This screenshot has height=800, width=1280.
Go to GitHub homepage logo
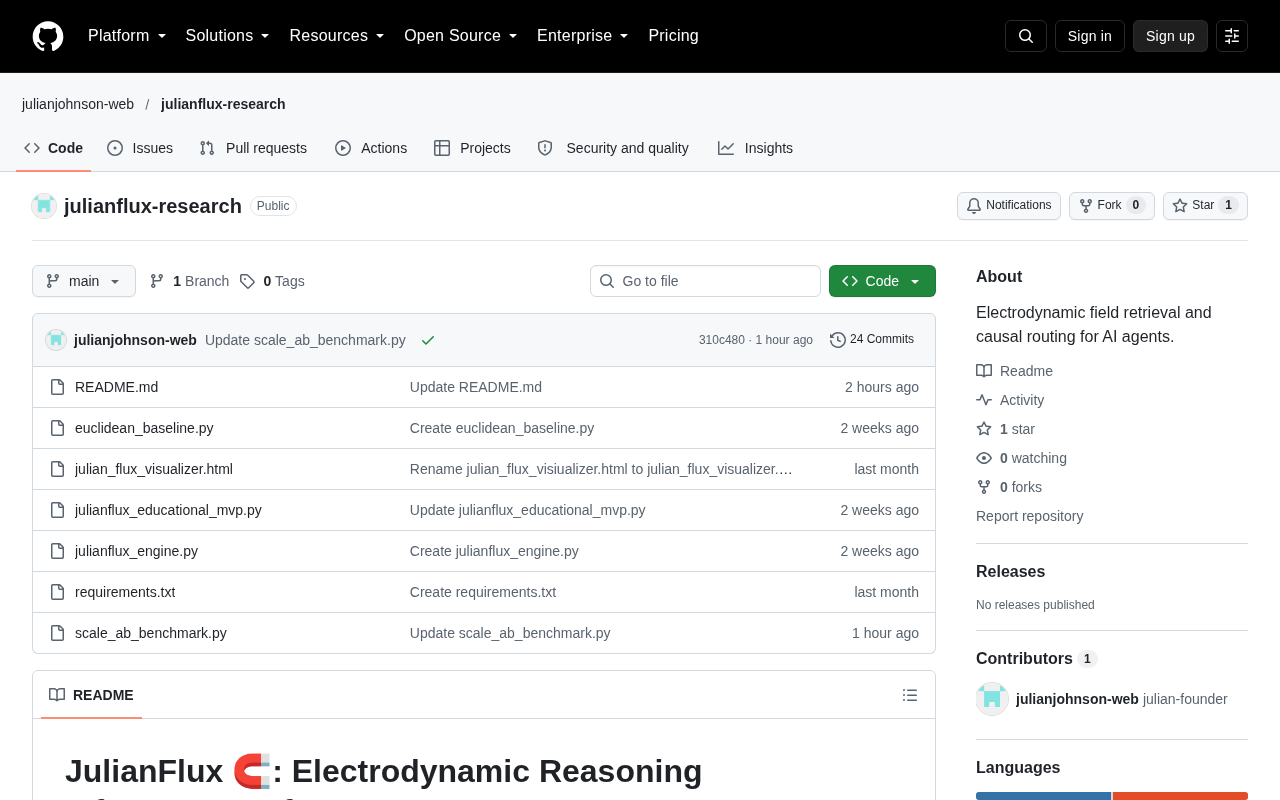(48, 36)
